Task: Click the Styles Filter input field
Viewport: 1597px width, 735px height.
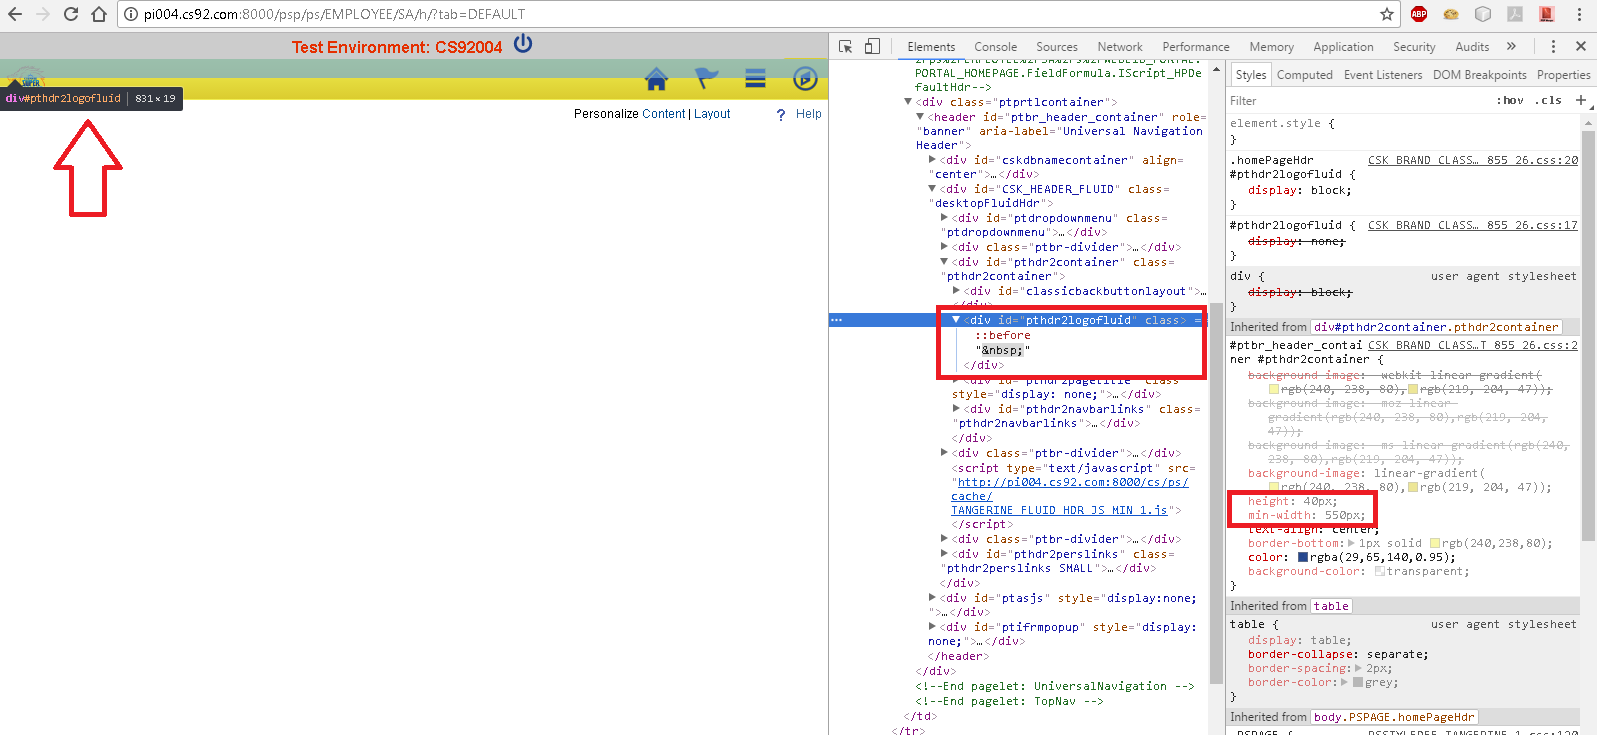Action: pos(1355,101)
